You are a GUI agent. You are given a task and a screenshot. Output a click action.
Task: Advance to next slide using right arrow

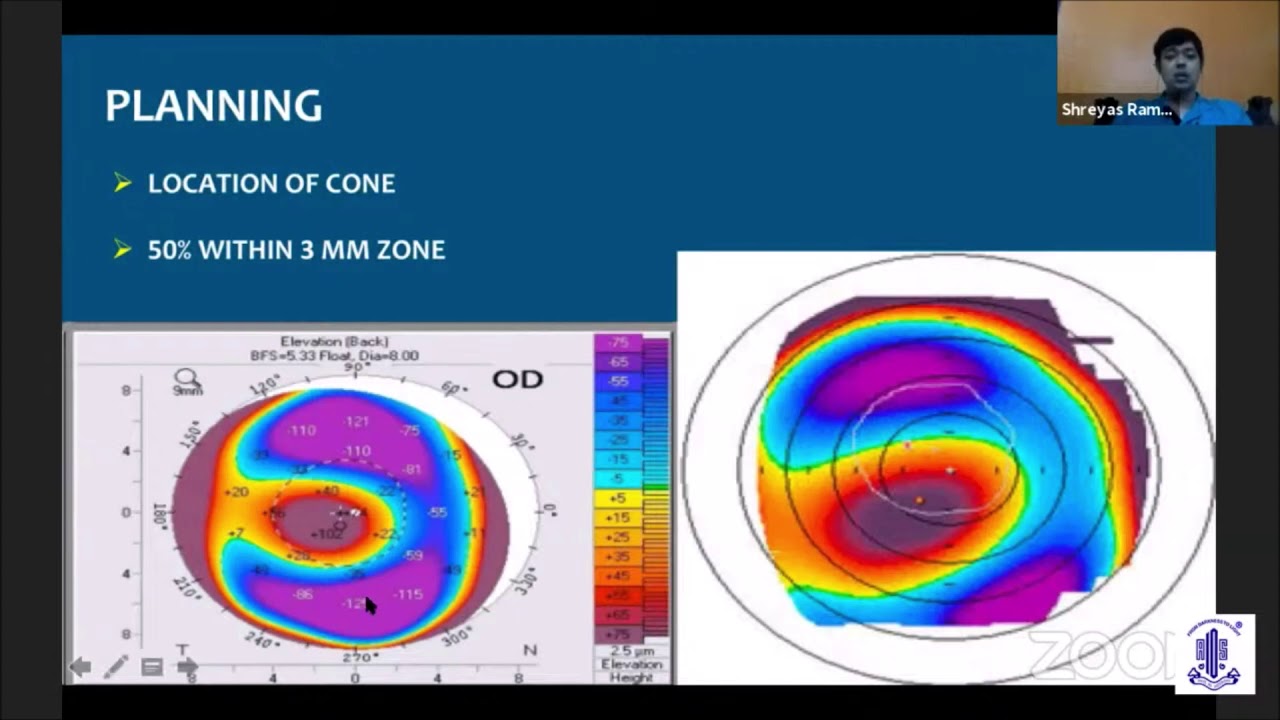click(x=188, y=667)
